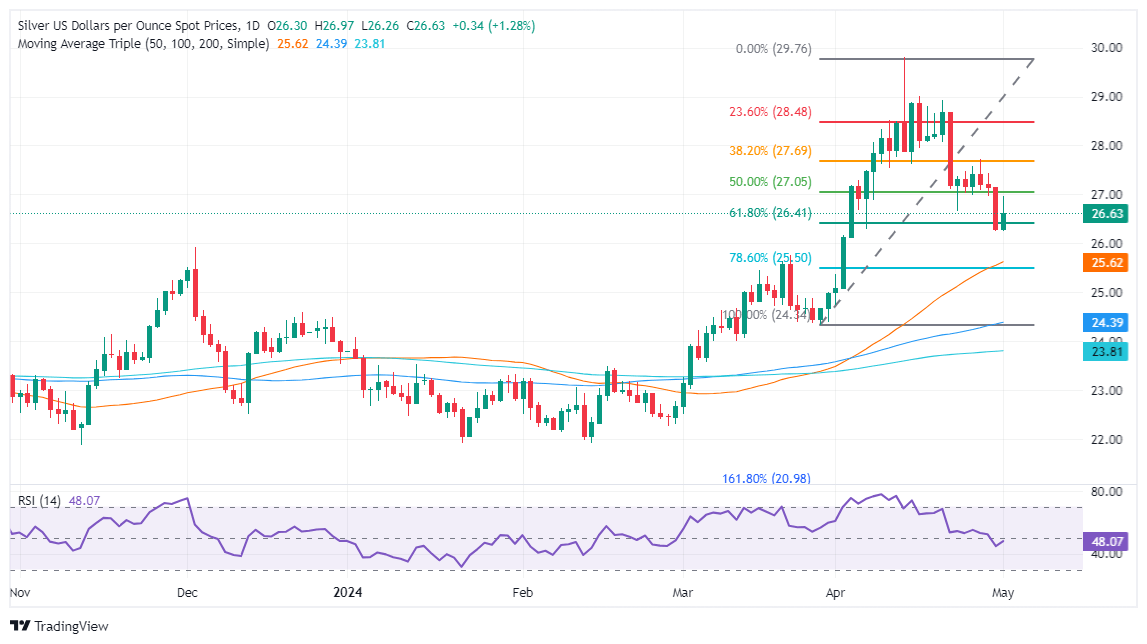
Task: Click the May marker on time axis
Action: tap(1003, 593)
